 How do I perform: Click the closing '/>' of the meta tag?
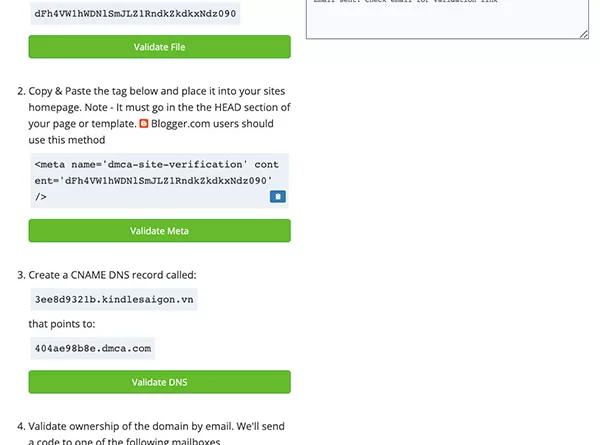coord(41,197)
